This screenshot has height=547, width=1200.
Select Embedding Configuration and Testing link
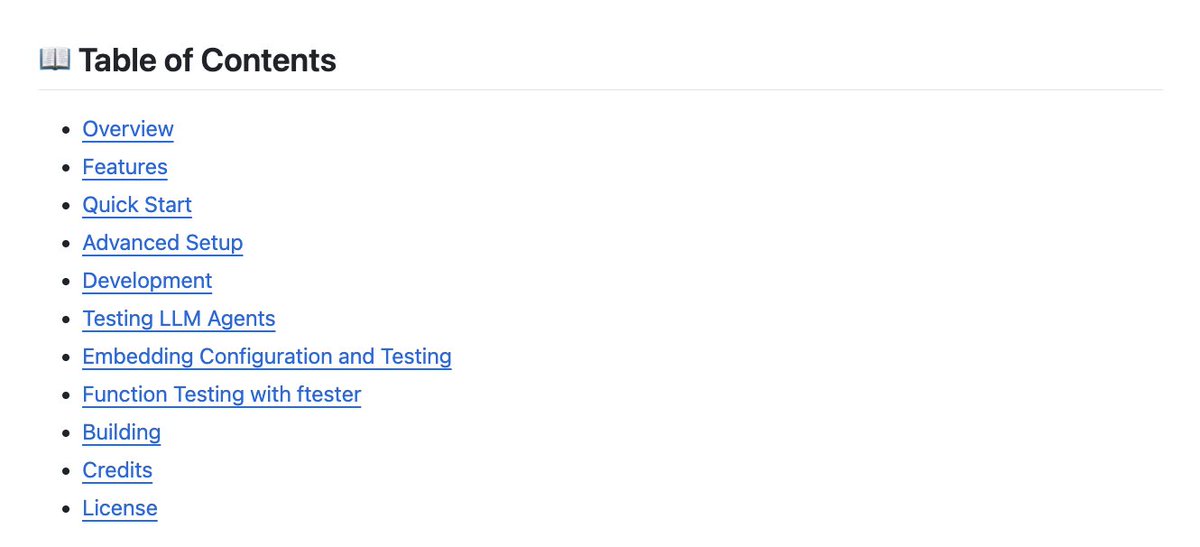point(266,357)
